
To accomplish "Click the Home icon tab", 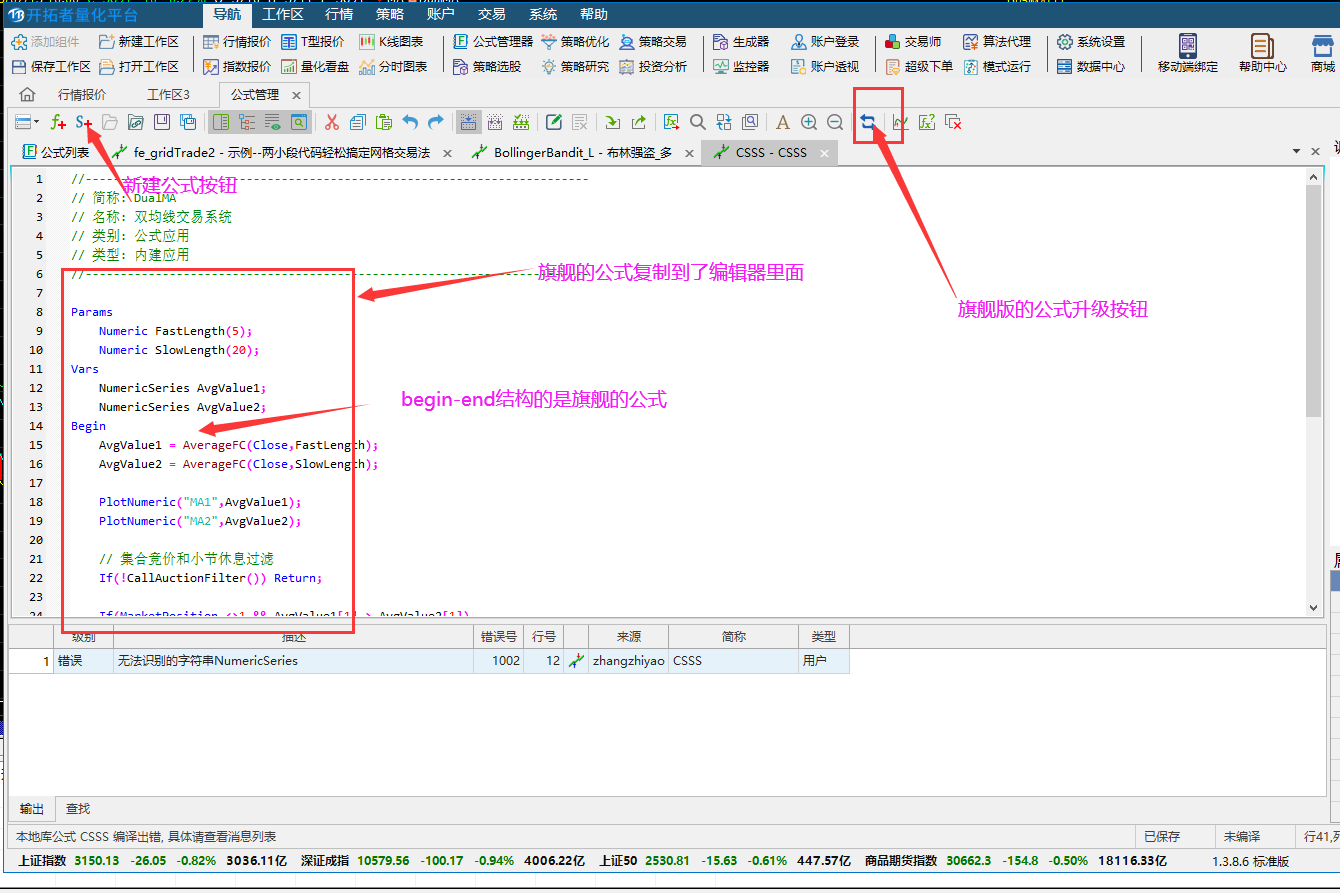I will [x=27, y=94].
